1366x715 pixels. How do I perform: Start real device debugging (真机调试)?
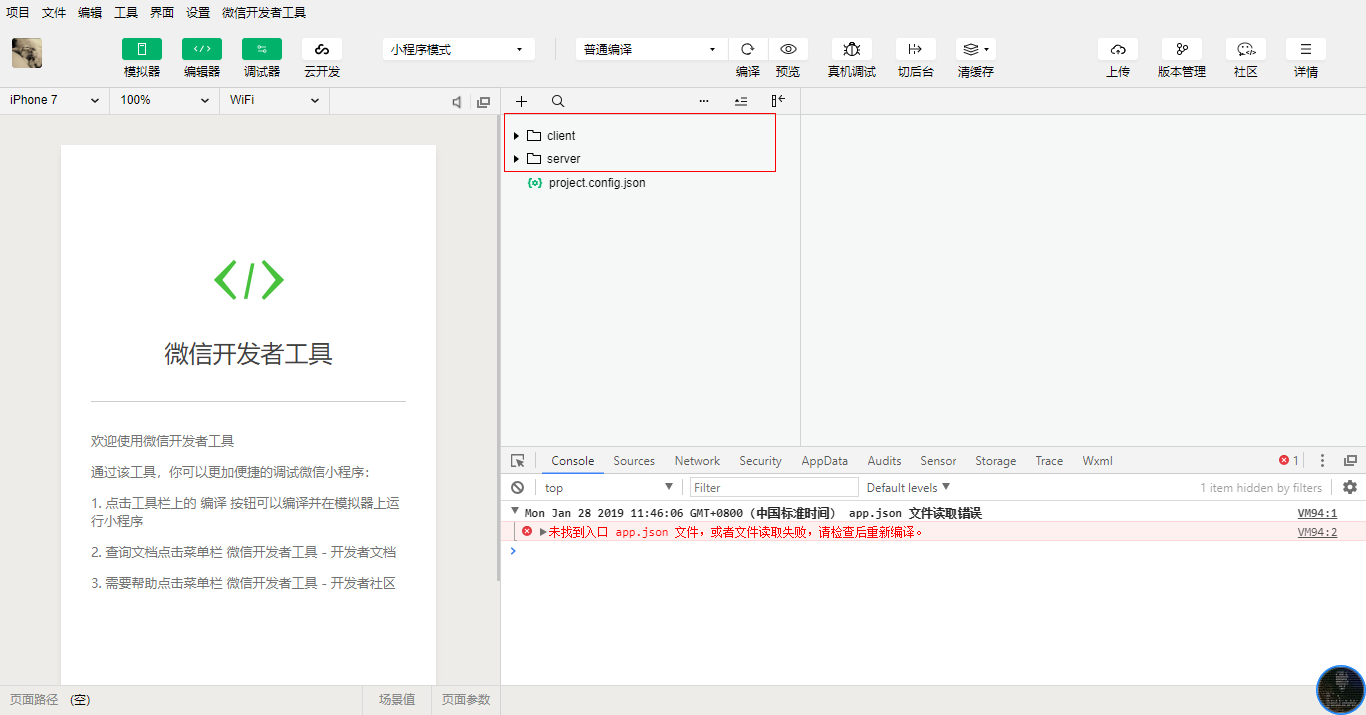(x=851, y=49)
